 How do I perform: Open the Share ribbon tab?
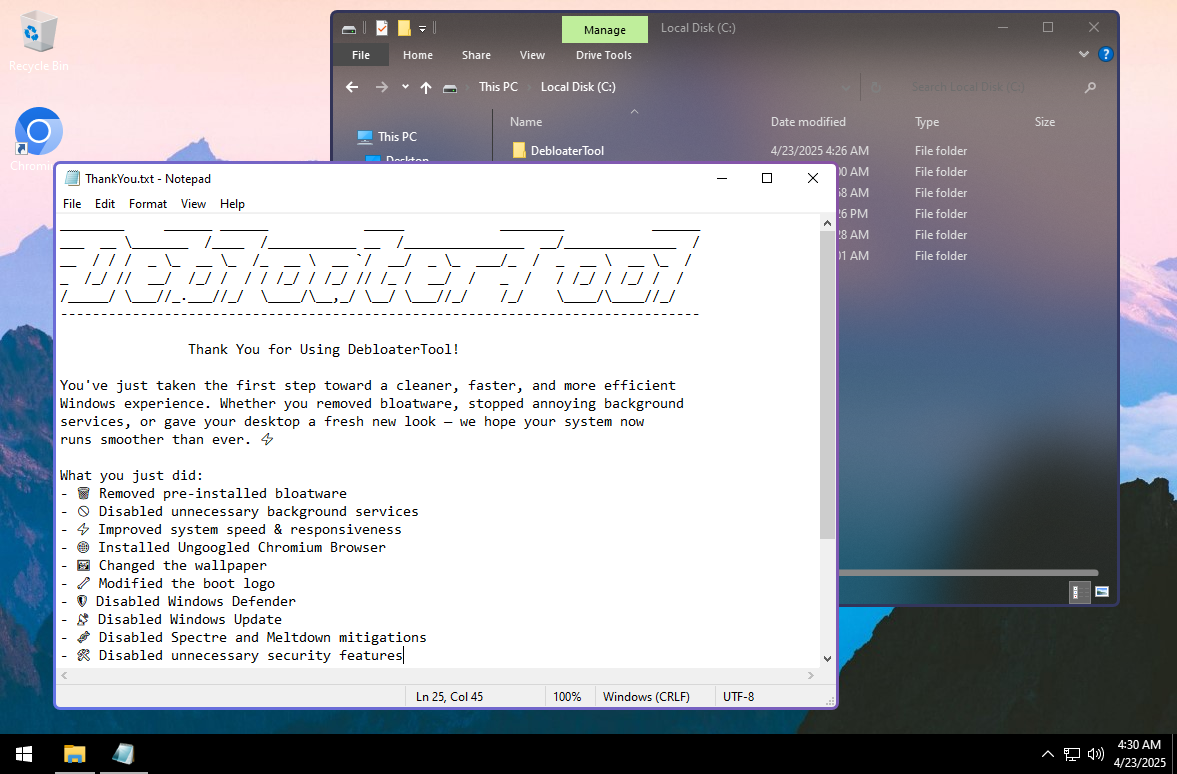tap(476, 55)
